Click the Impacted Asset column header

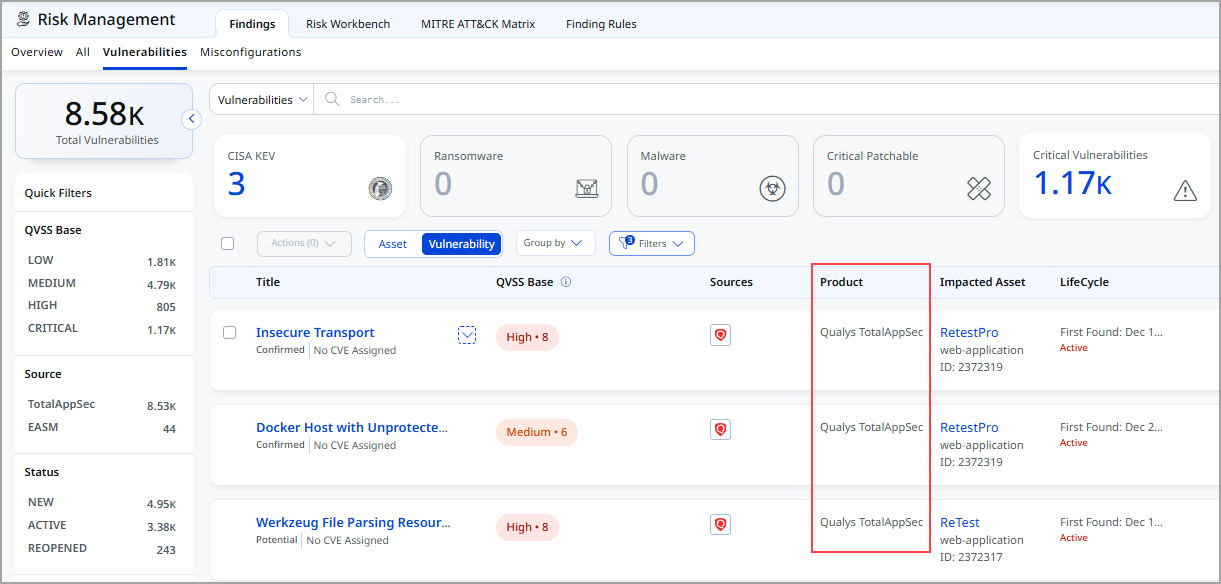[982, 282]
